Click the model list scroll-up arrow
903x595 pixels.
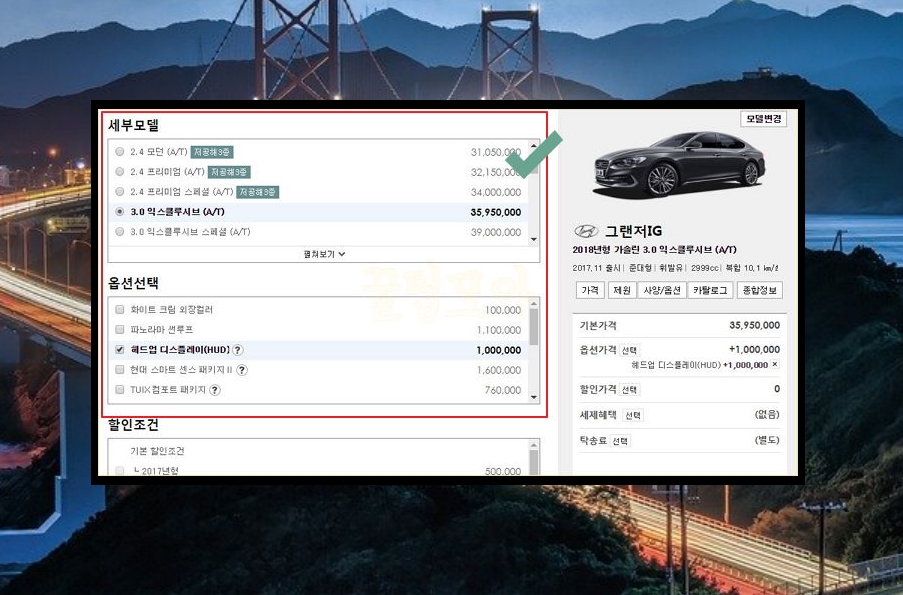(534, 146)
